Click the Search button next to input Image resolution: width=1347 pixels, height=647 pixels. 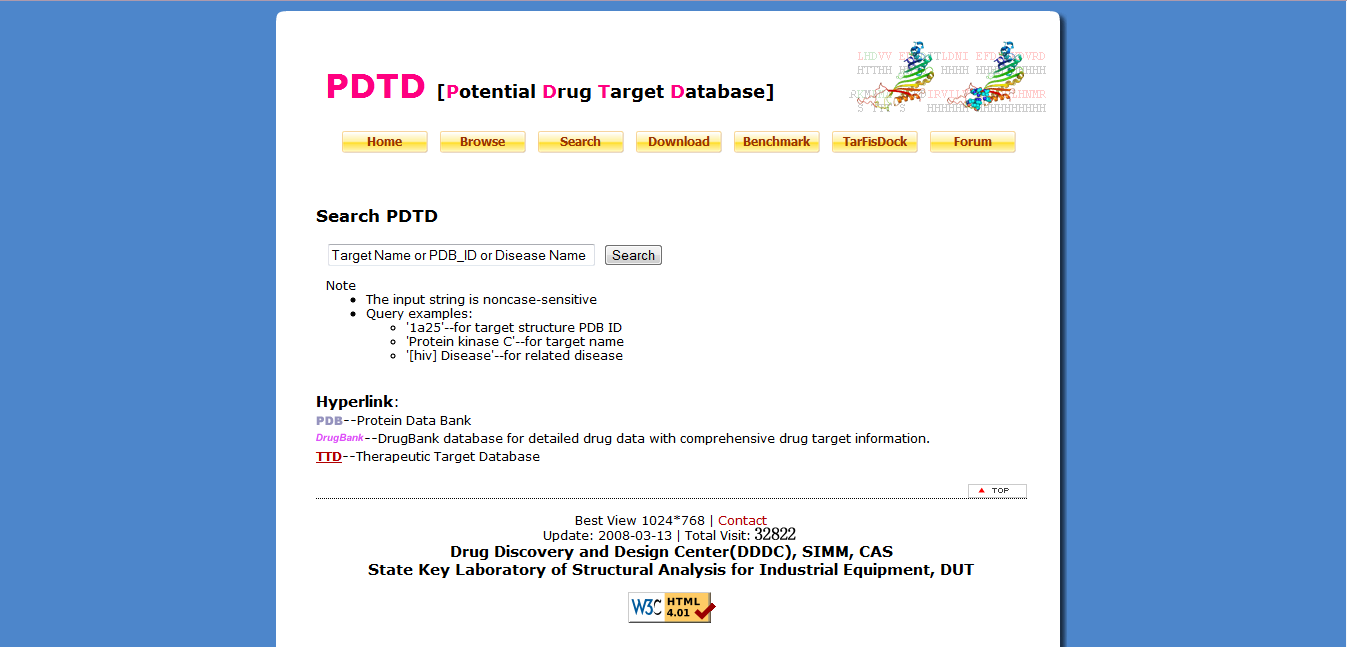click(632, 254)
